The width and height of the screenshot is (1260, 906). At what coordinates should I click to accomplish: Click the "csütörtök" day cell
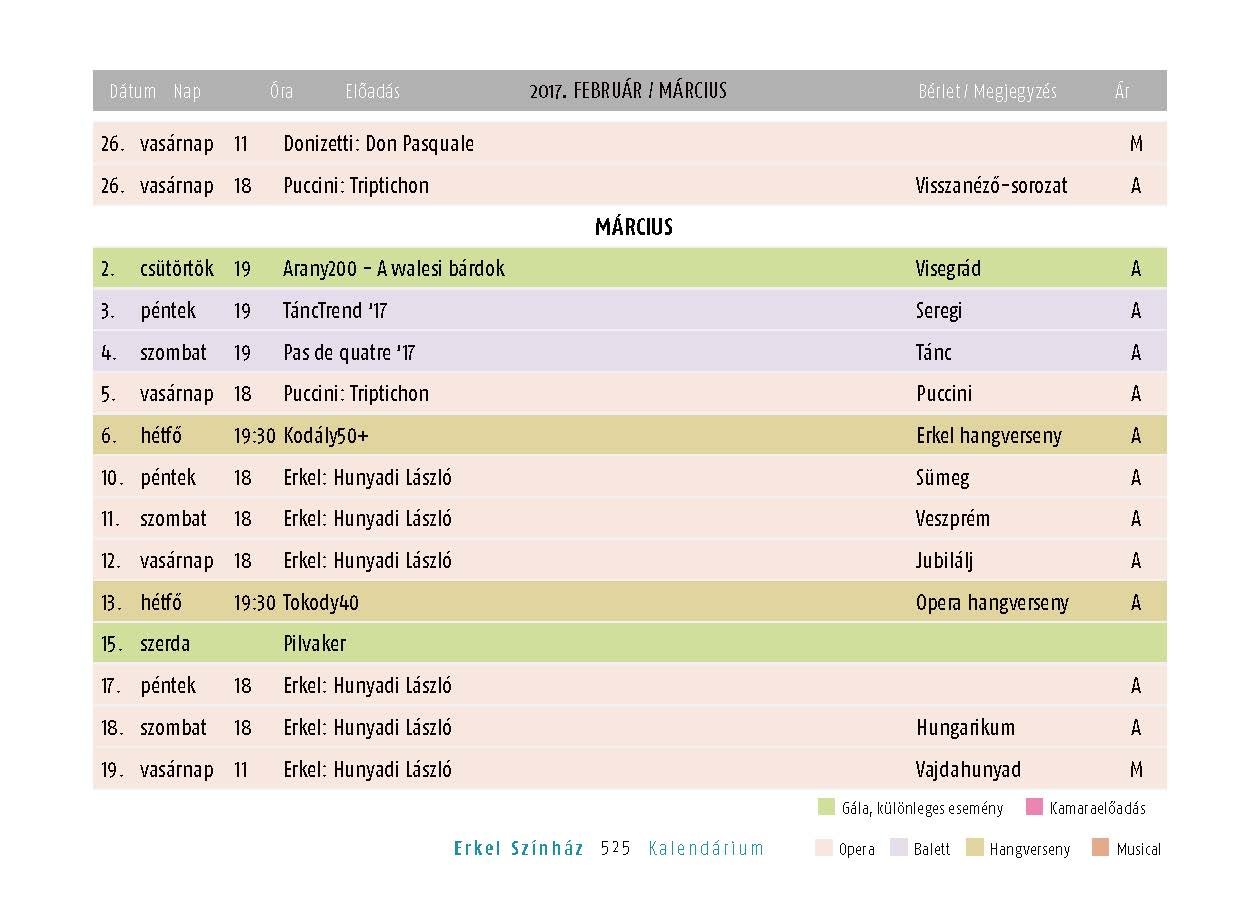click(x=177, y=269)
